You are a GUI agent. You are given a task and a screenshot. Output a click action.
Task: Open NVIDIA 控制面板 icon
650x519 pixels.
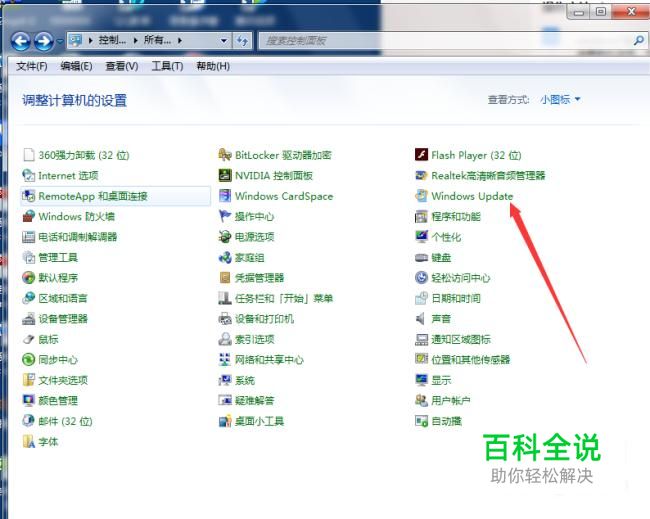point(225,176)
